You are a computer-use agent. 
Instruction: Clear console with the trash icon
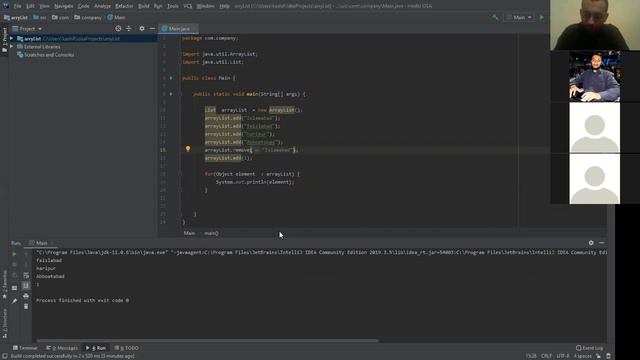click(x=26, y=306)
